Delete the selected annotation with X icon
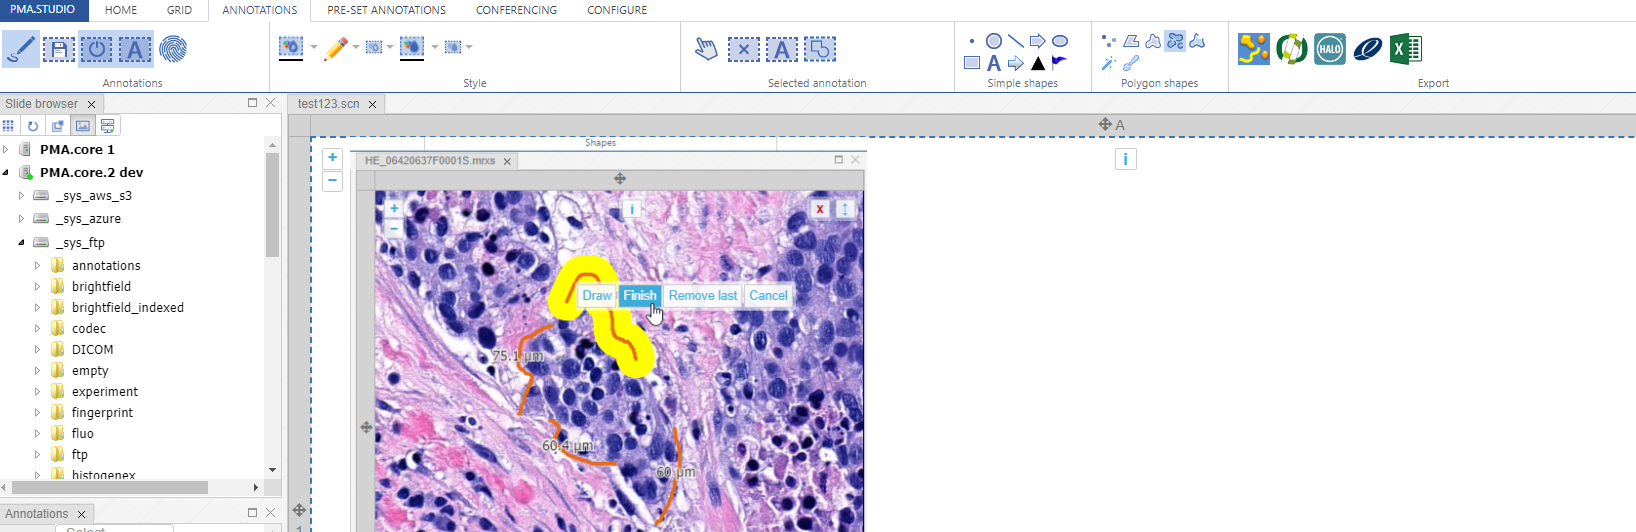 coord(743,49)
